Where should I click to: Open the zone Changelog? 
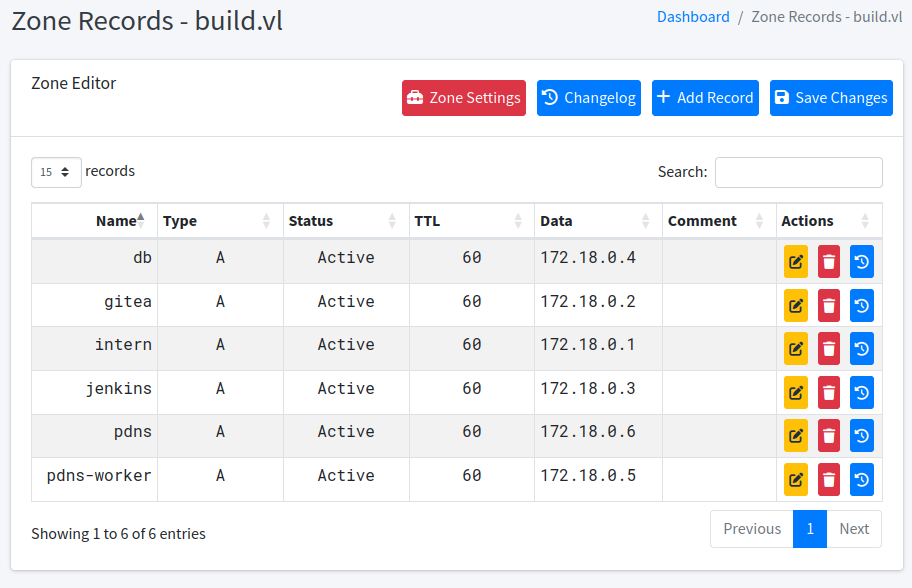[588, 98]
